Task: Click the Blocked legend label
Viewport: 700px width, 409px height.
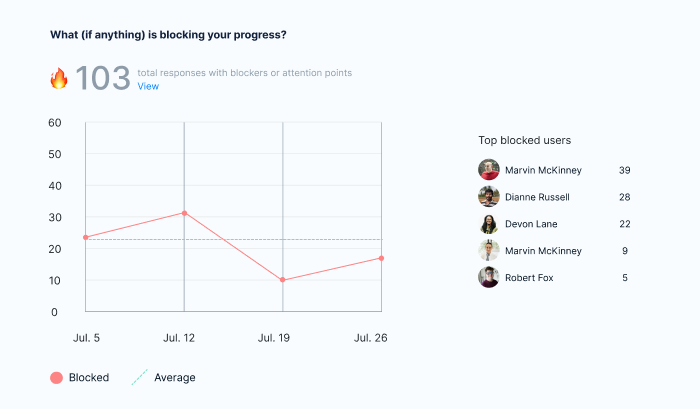Action: [x=89, y=378]
